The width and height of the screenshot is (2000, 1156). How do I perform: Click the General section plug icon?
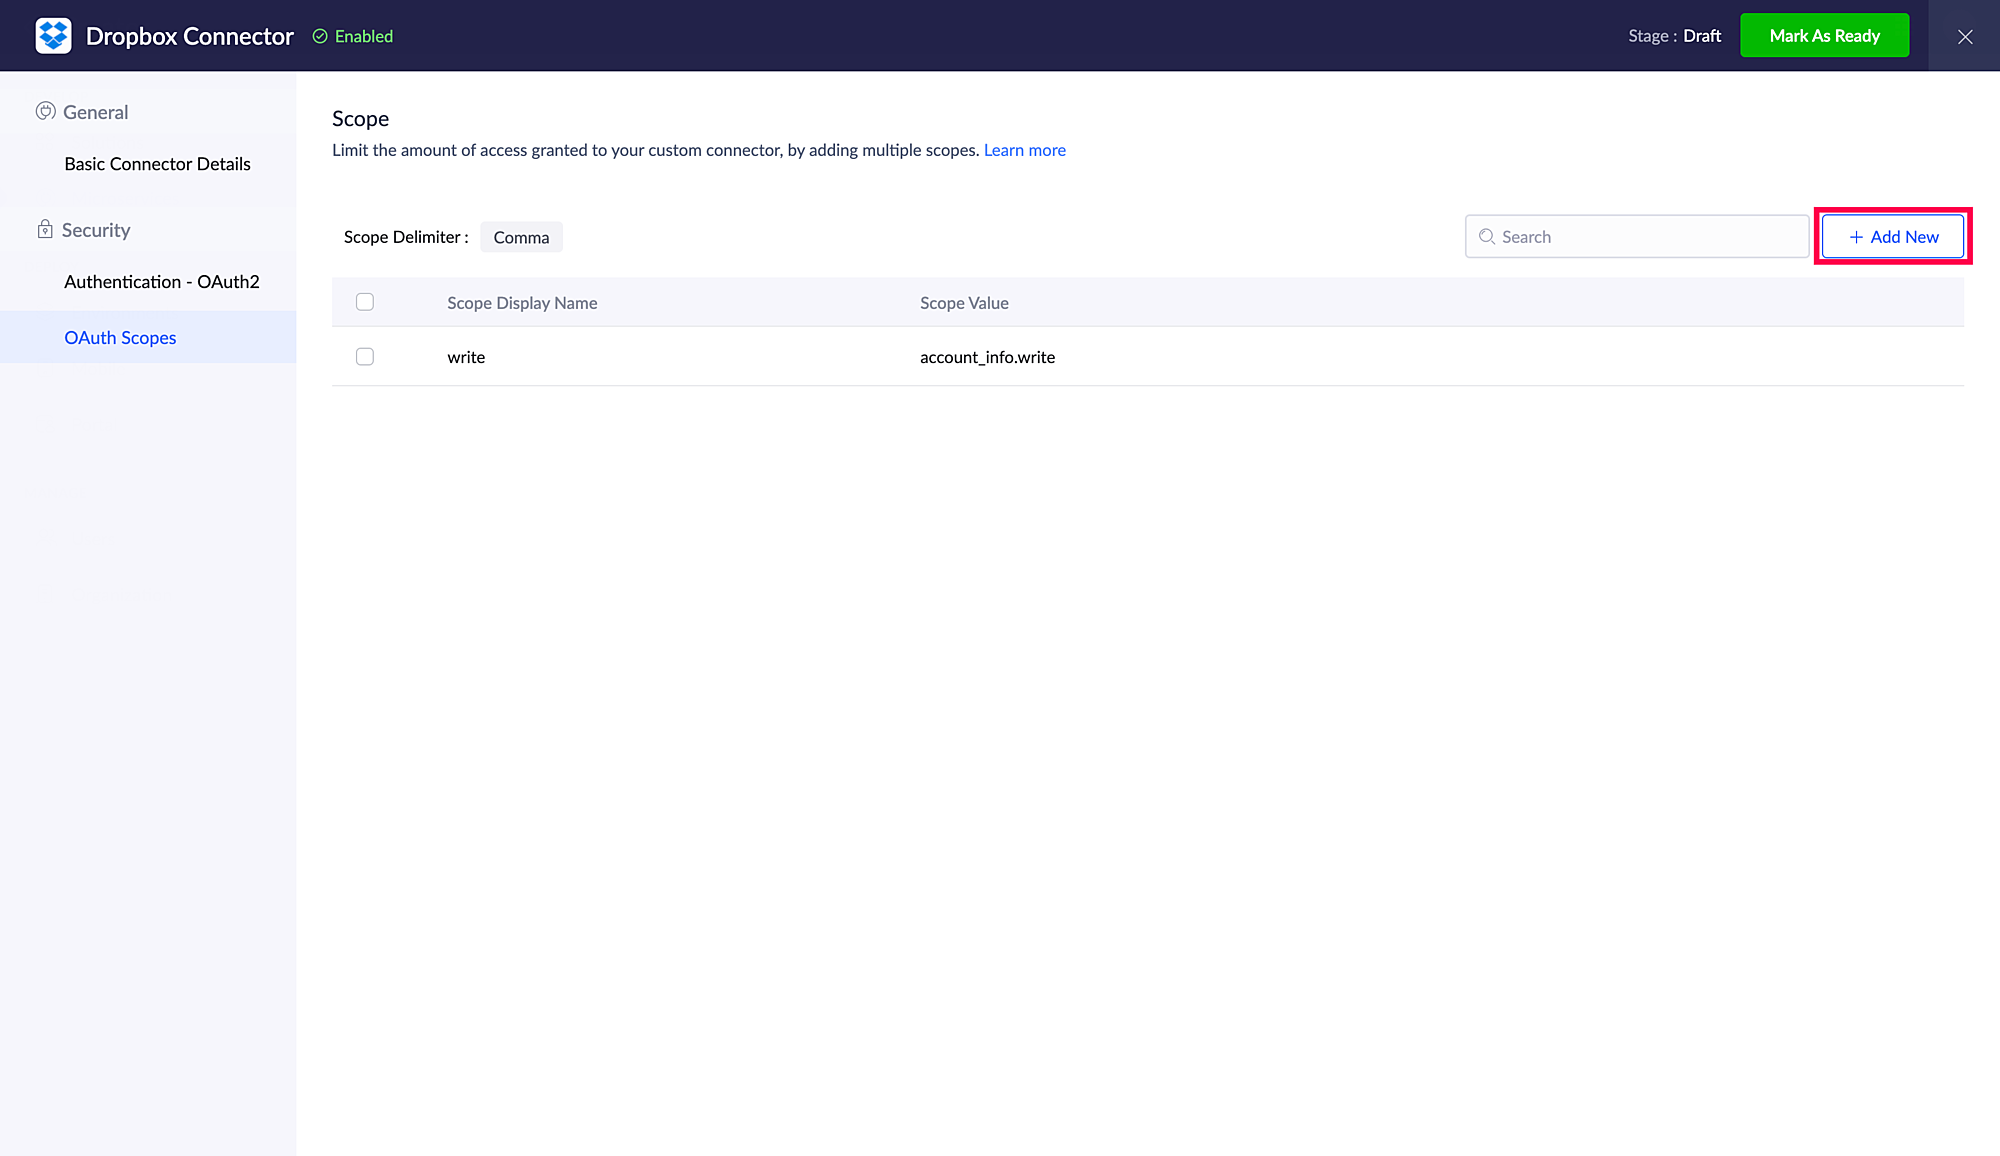[45, 111]
